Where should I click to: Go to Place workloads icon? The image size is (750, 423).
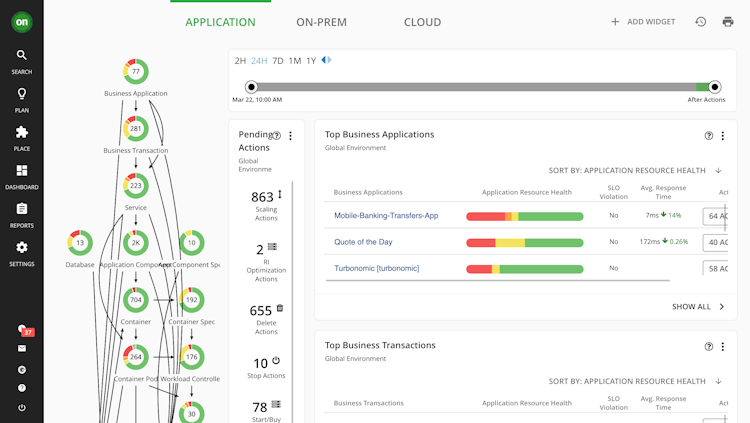(x=21, y=132)
